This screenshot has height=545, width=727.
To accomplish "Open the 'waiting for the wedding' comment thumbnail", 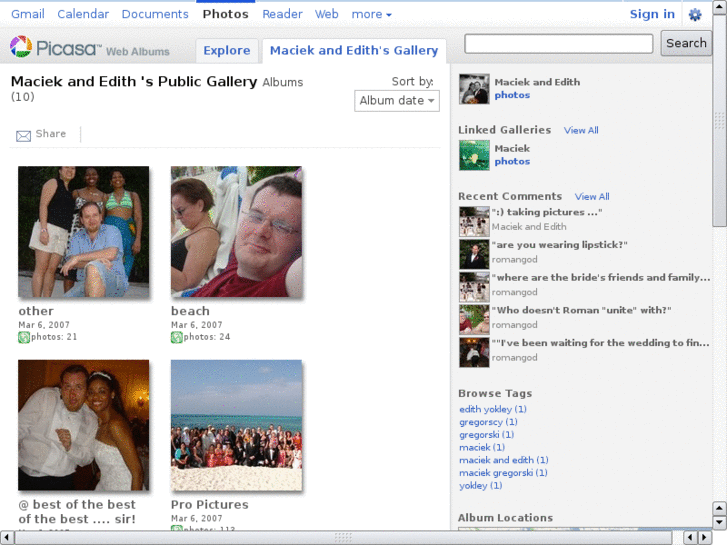I will pos(474,353).
